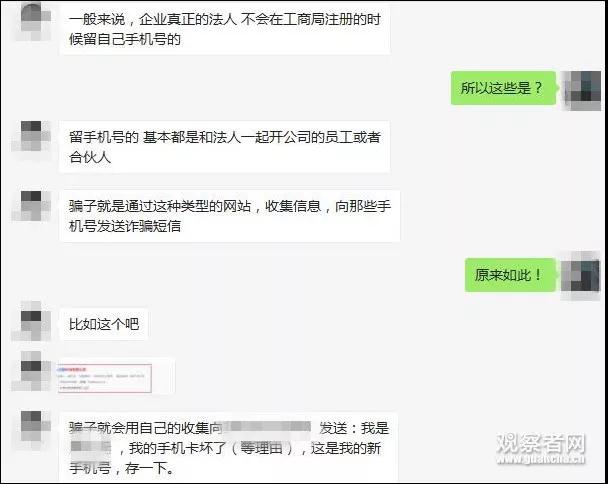Click blurred recipient name in last message
608x484 pixels.
[x=267, y=427]
